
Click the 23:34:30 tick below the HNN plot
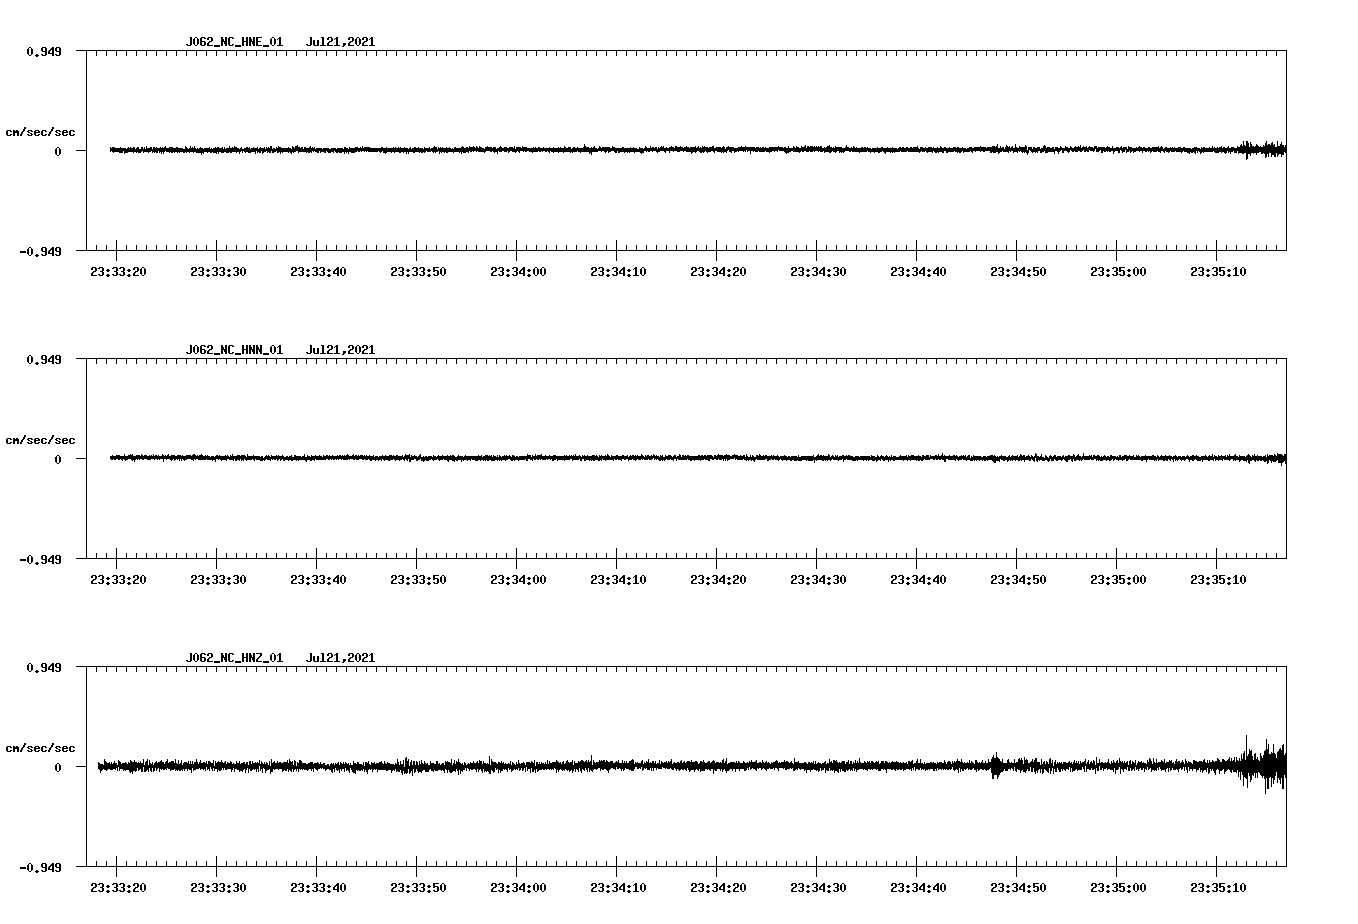coord(820,577)
